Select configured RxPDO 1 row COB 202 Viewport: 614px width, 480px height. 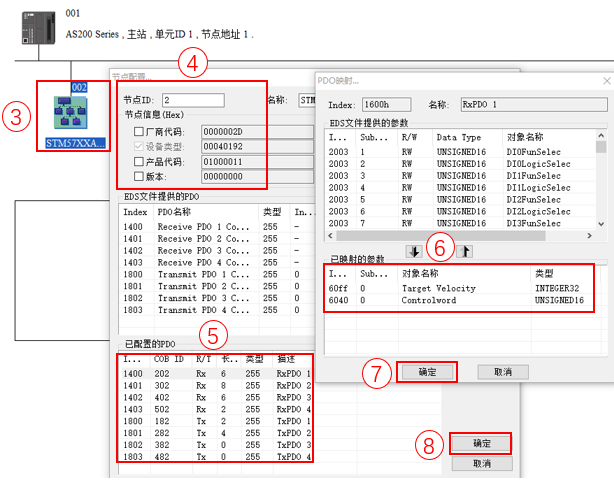tap(215, 374)
